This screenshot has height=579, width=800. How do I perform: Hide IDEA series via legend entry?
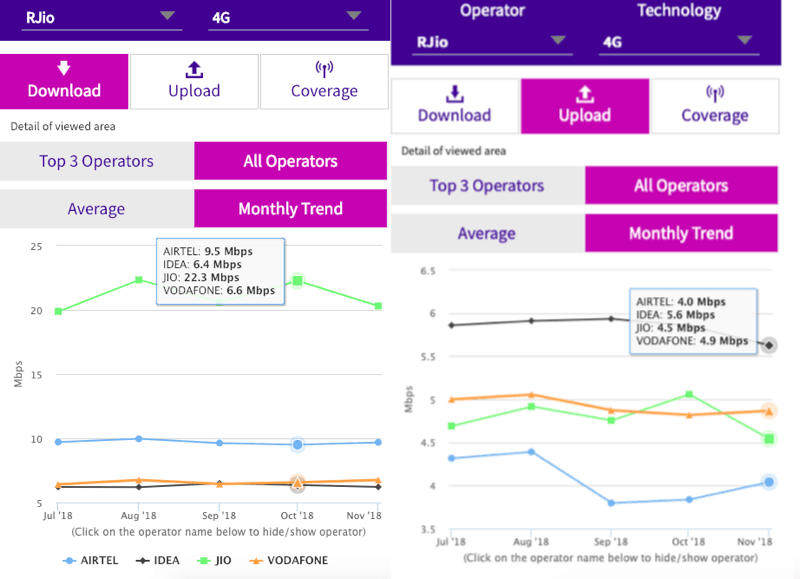pyautogui.click(x=158, y=560)
